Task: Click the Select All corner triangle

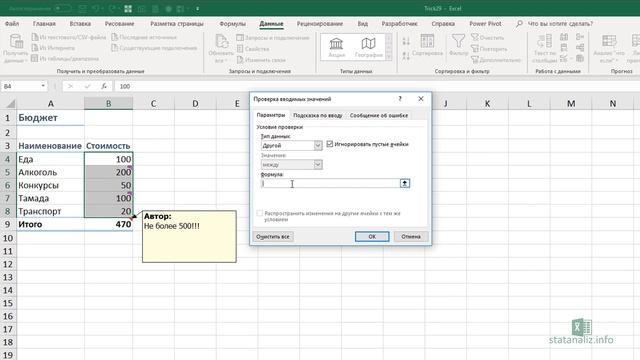Action: [10, 104]
